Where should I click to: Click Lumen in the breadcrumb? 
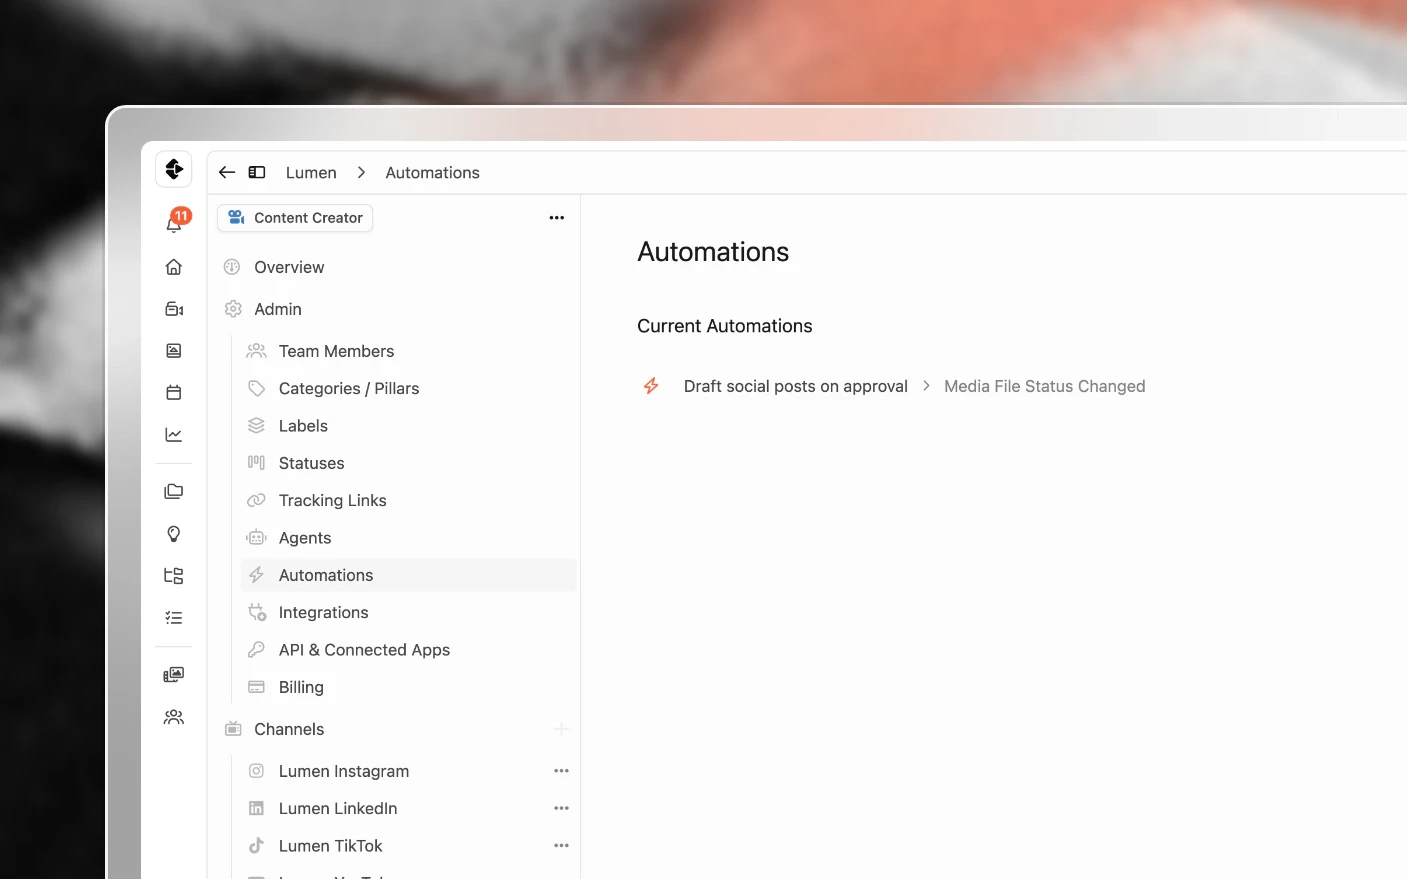311,172
